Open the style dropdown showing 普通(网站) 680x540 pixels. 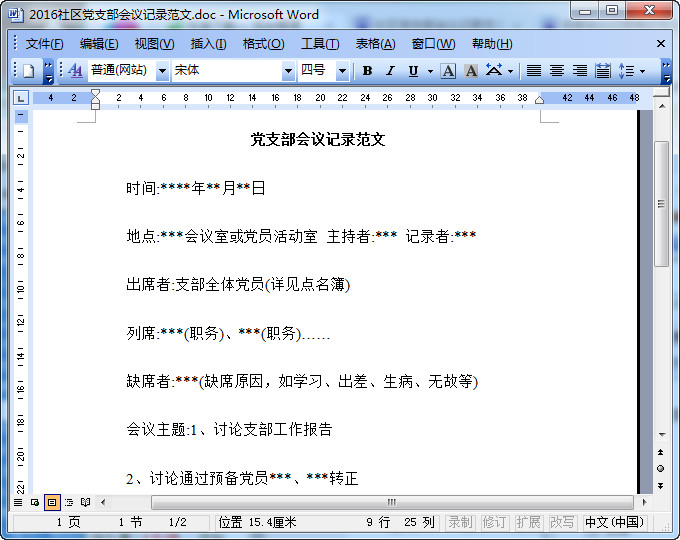(163, 71)
